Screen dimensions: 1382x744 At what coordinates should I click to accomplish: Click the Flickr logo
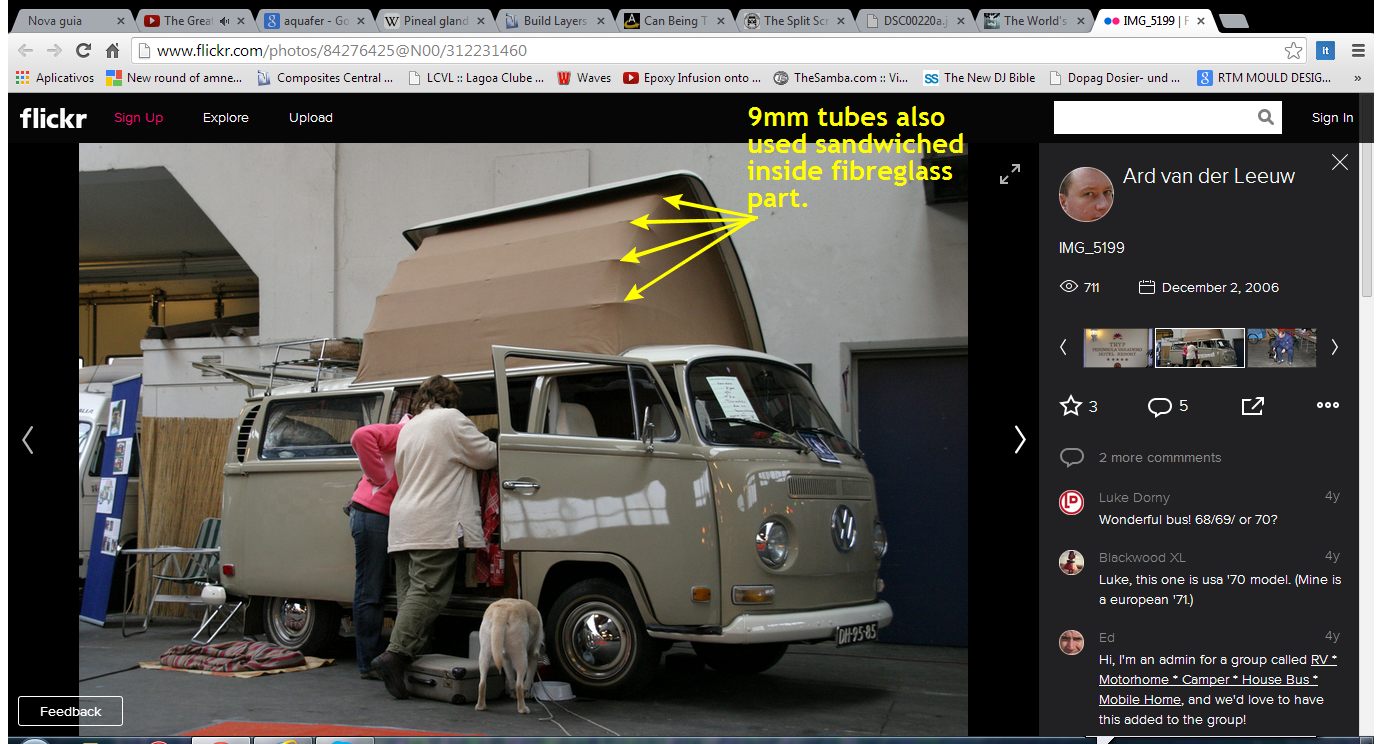53,118
